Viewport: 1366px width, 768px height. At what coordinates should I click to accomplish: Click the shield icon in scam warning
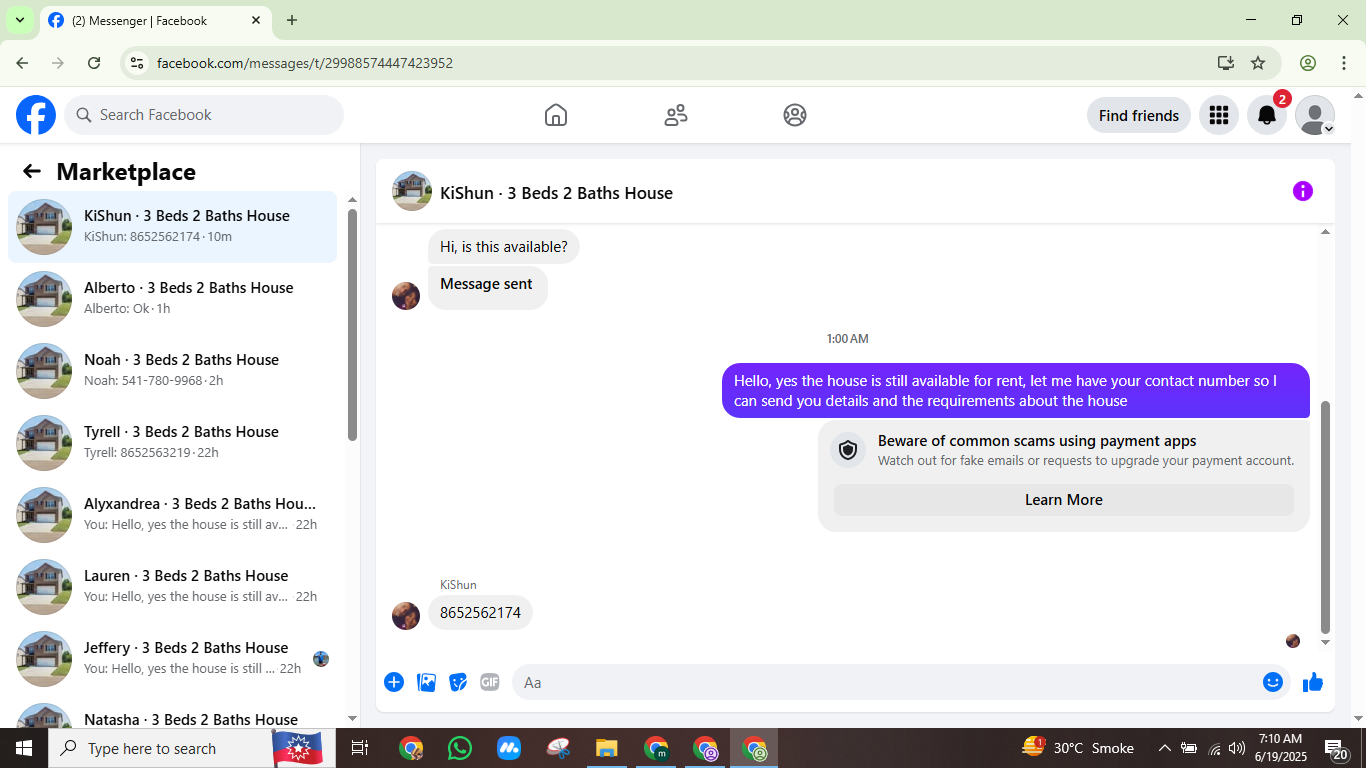(x=848, y=451)
